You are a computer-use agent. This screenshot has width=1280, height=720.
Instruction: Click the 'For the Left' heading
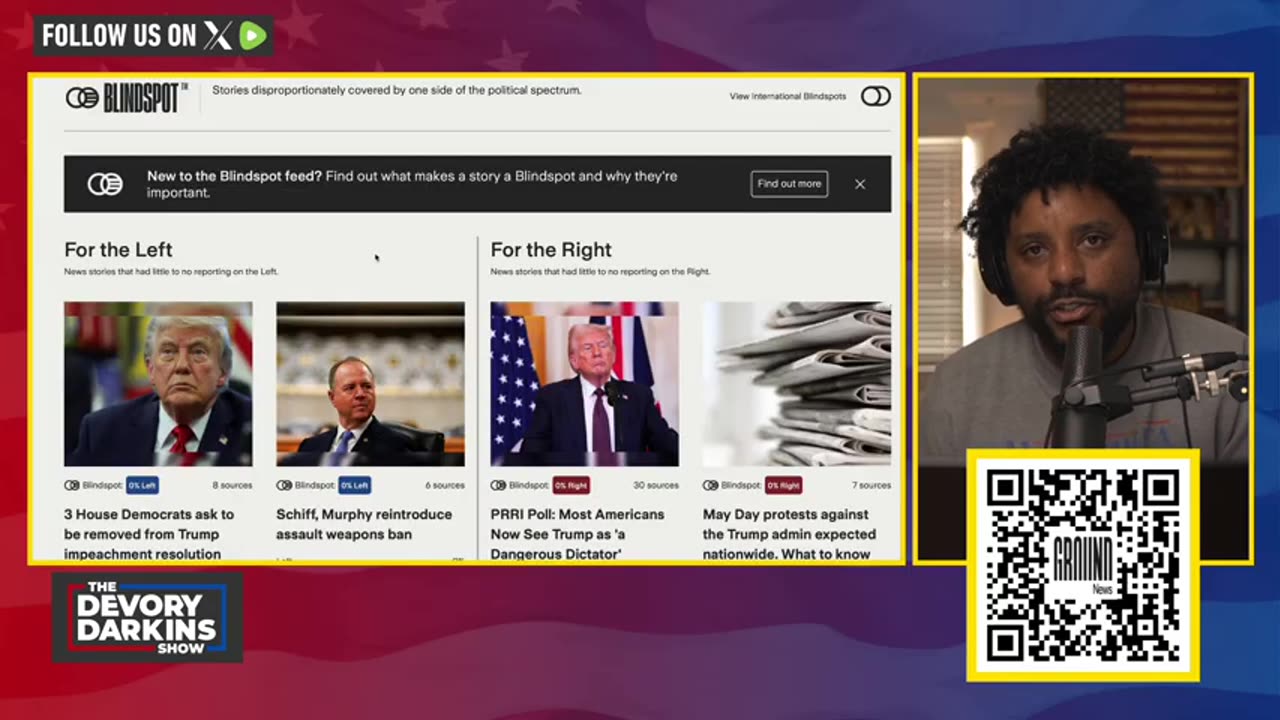pyautogui.click(x=118, y=250)
